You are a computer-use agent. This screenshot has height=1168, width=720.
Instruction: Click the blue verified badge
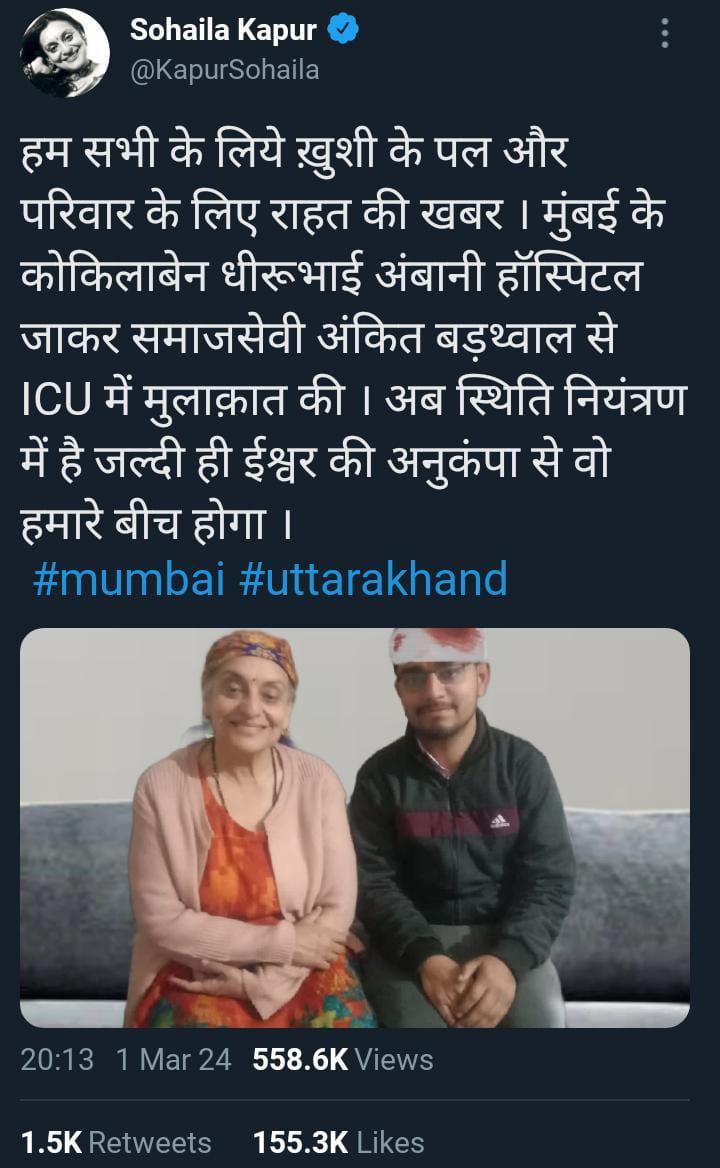[343, 30]
